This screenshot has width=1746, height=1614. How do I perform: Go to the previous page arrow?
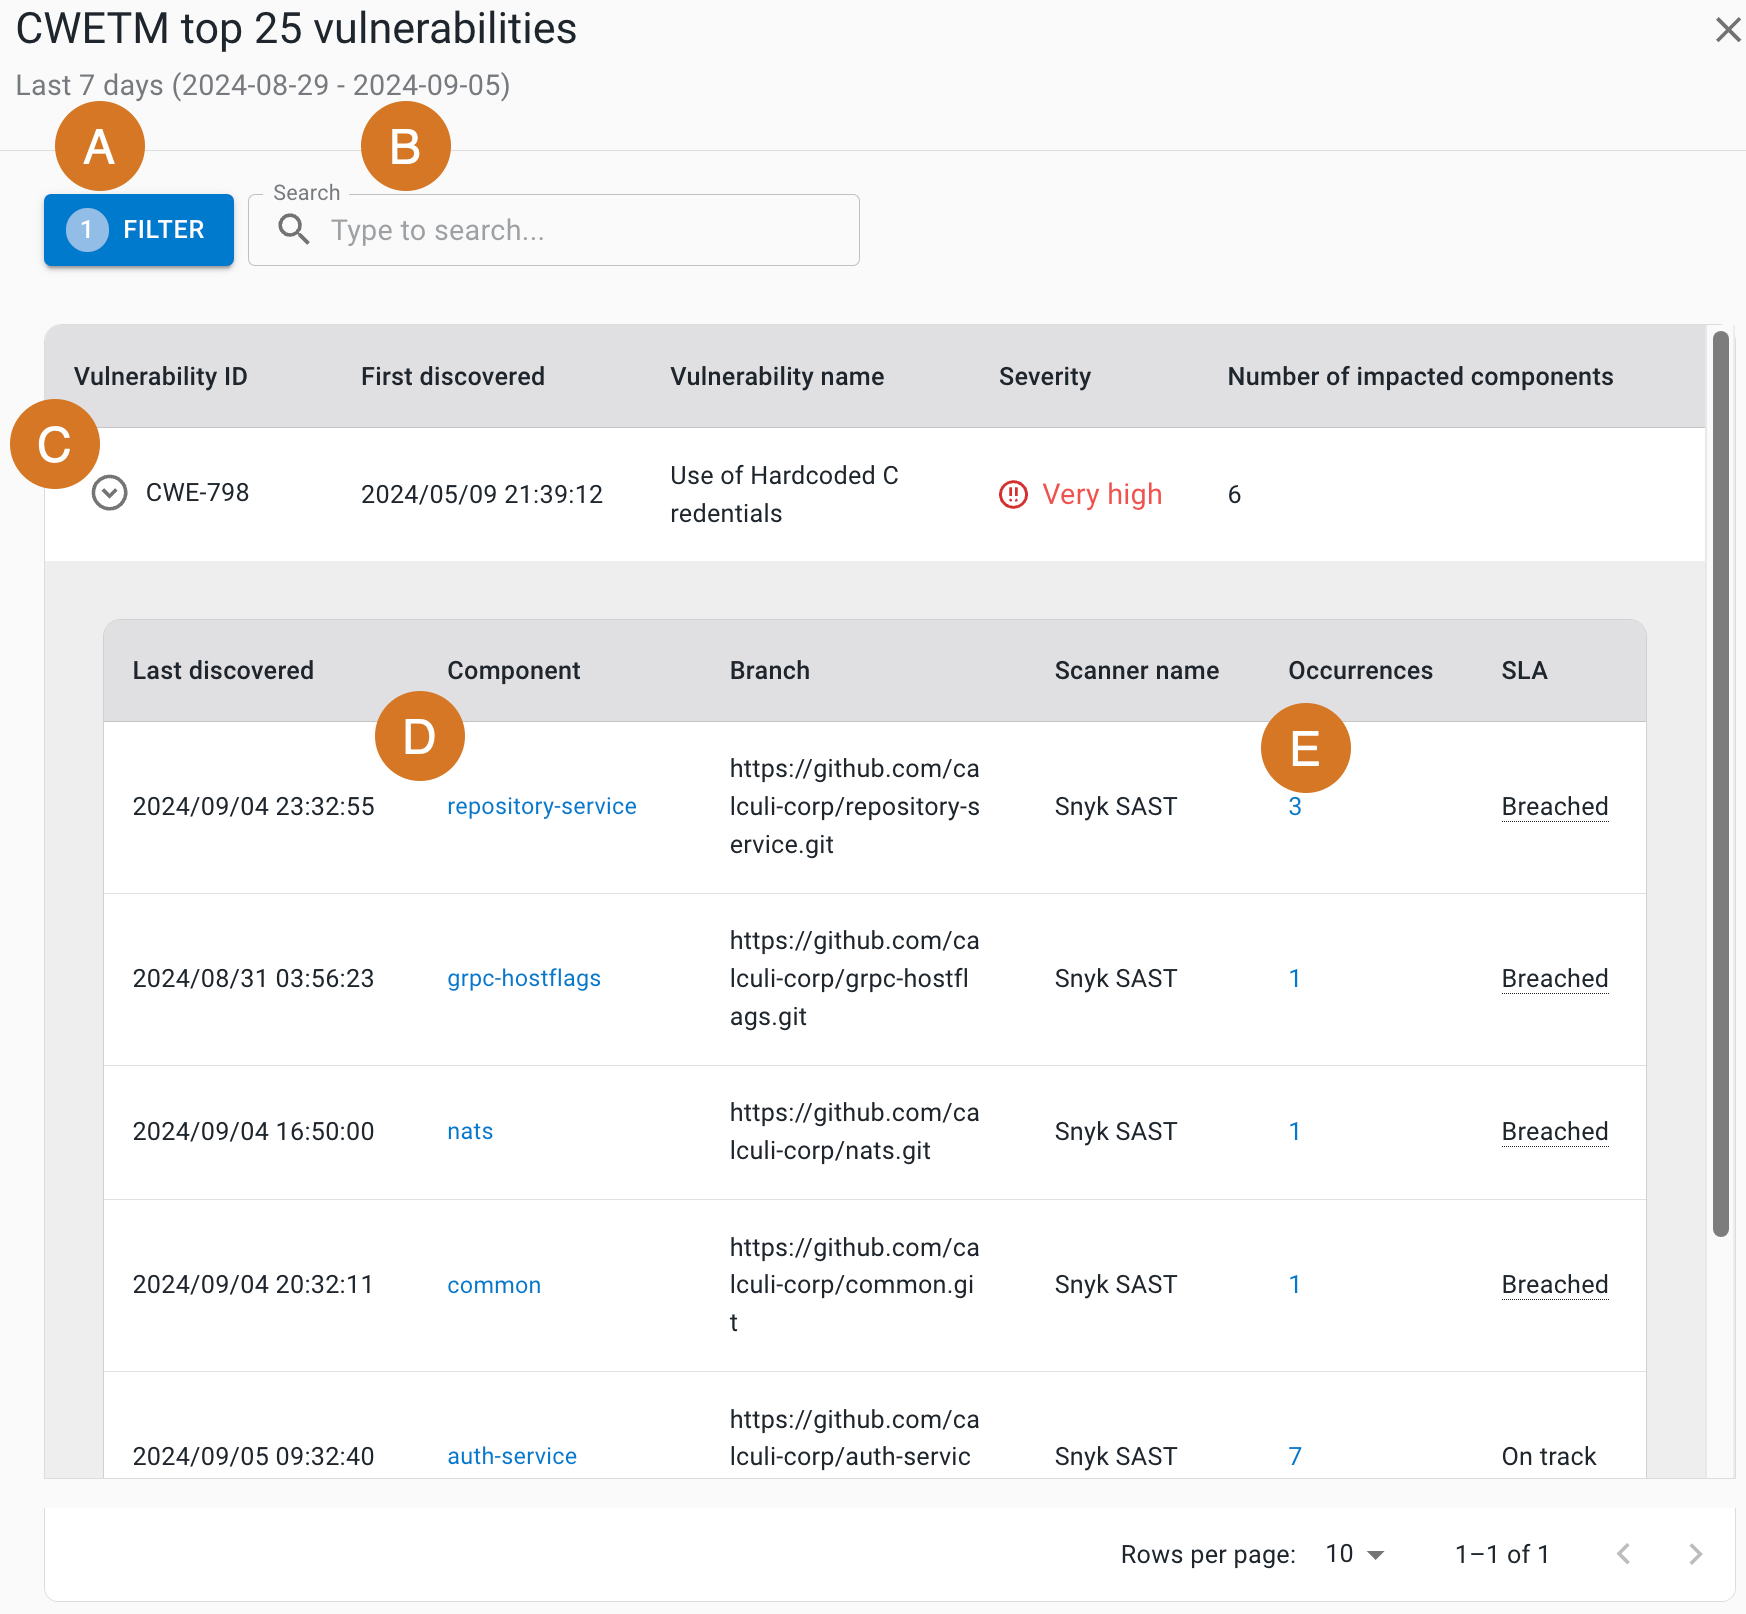point(1623,1554)
